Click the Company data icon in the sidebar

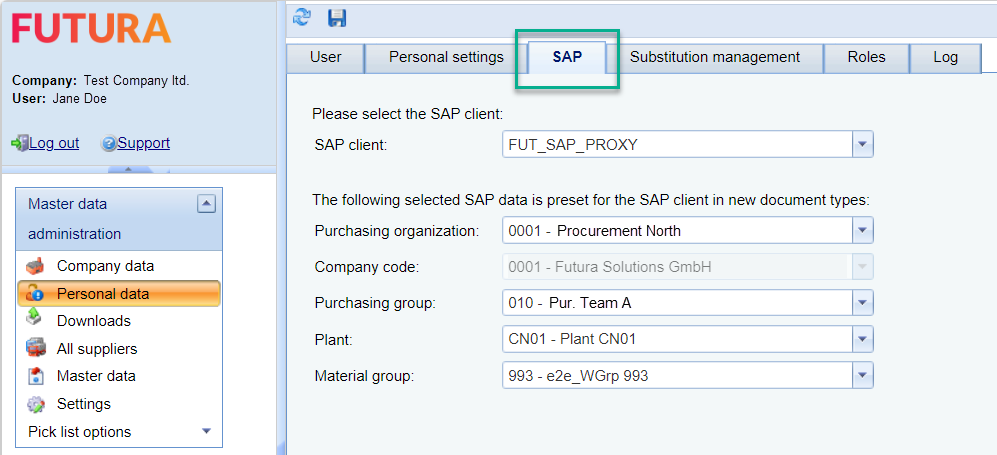35,266
